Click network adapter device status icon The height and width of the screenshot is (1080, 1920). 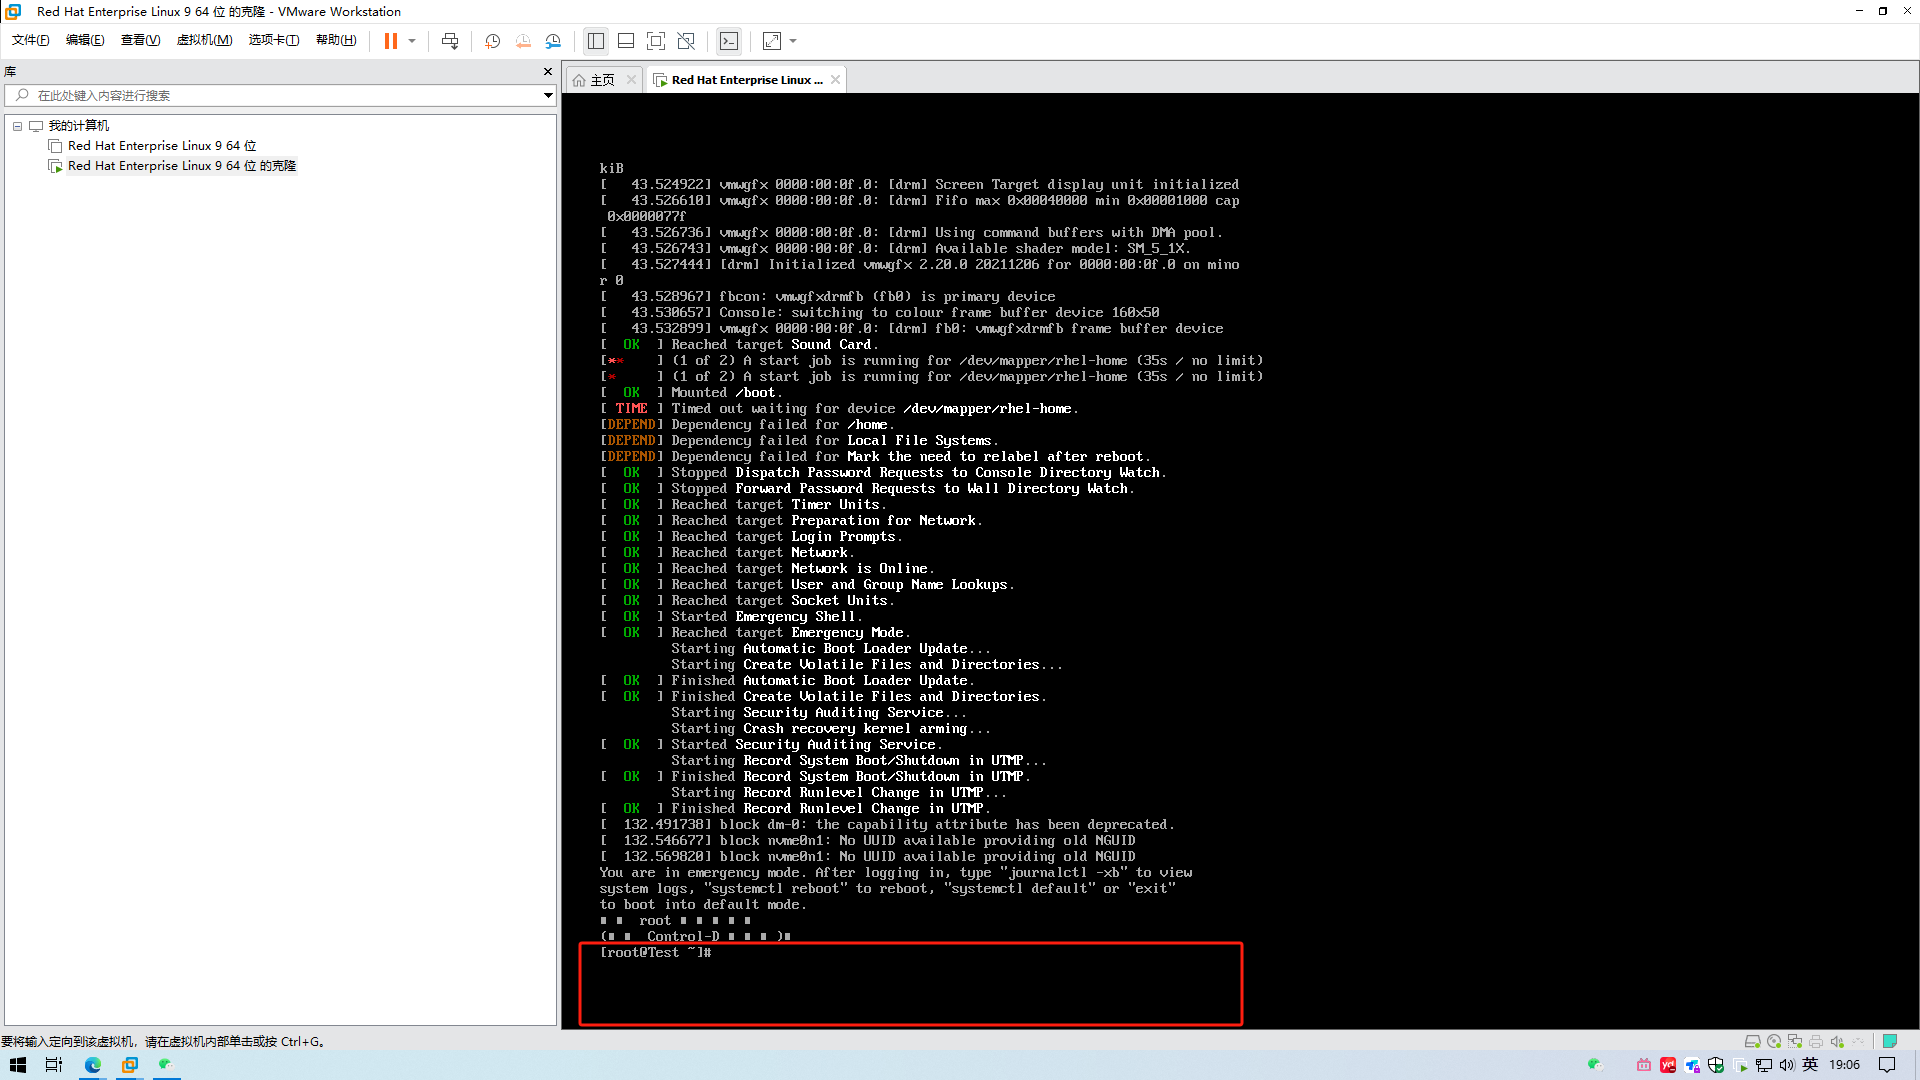point(1795,1041)
